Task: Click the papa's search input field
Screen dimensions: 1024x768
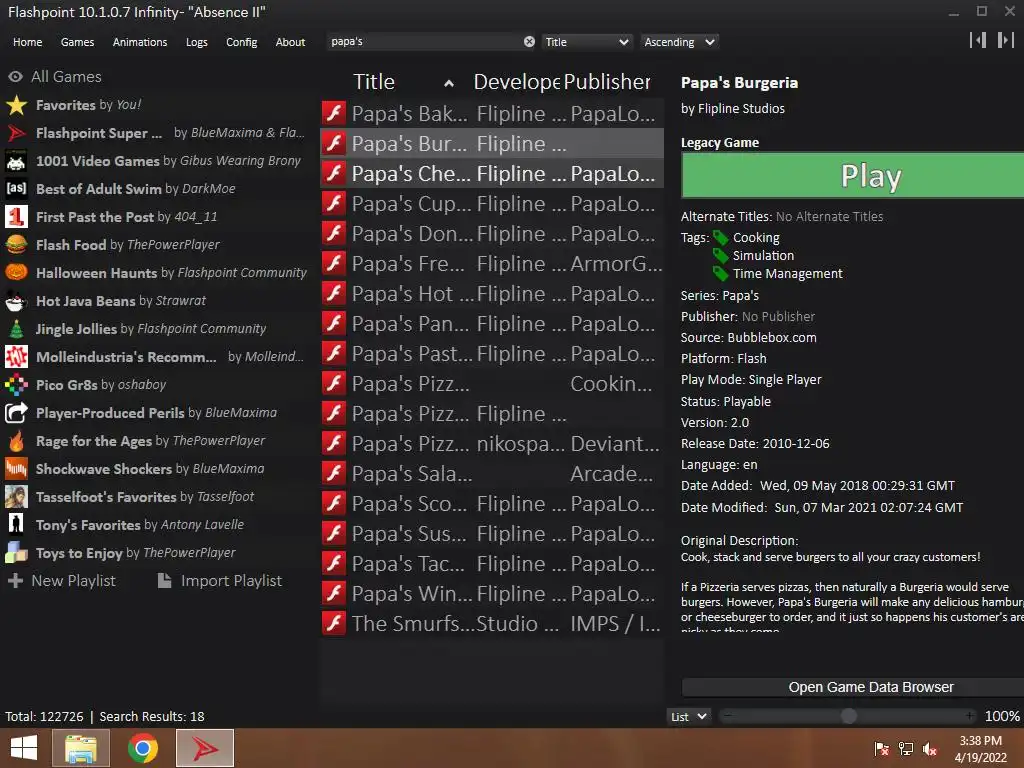Action: point(424,42)
